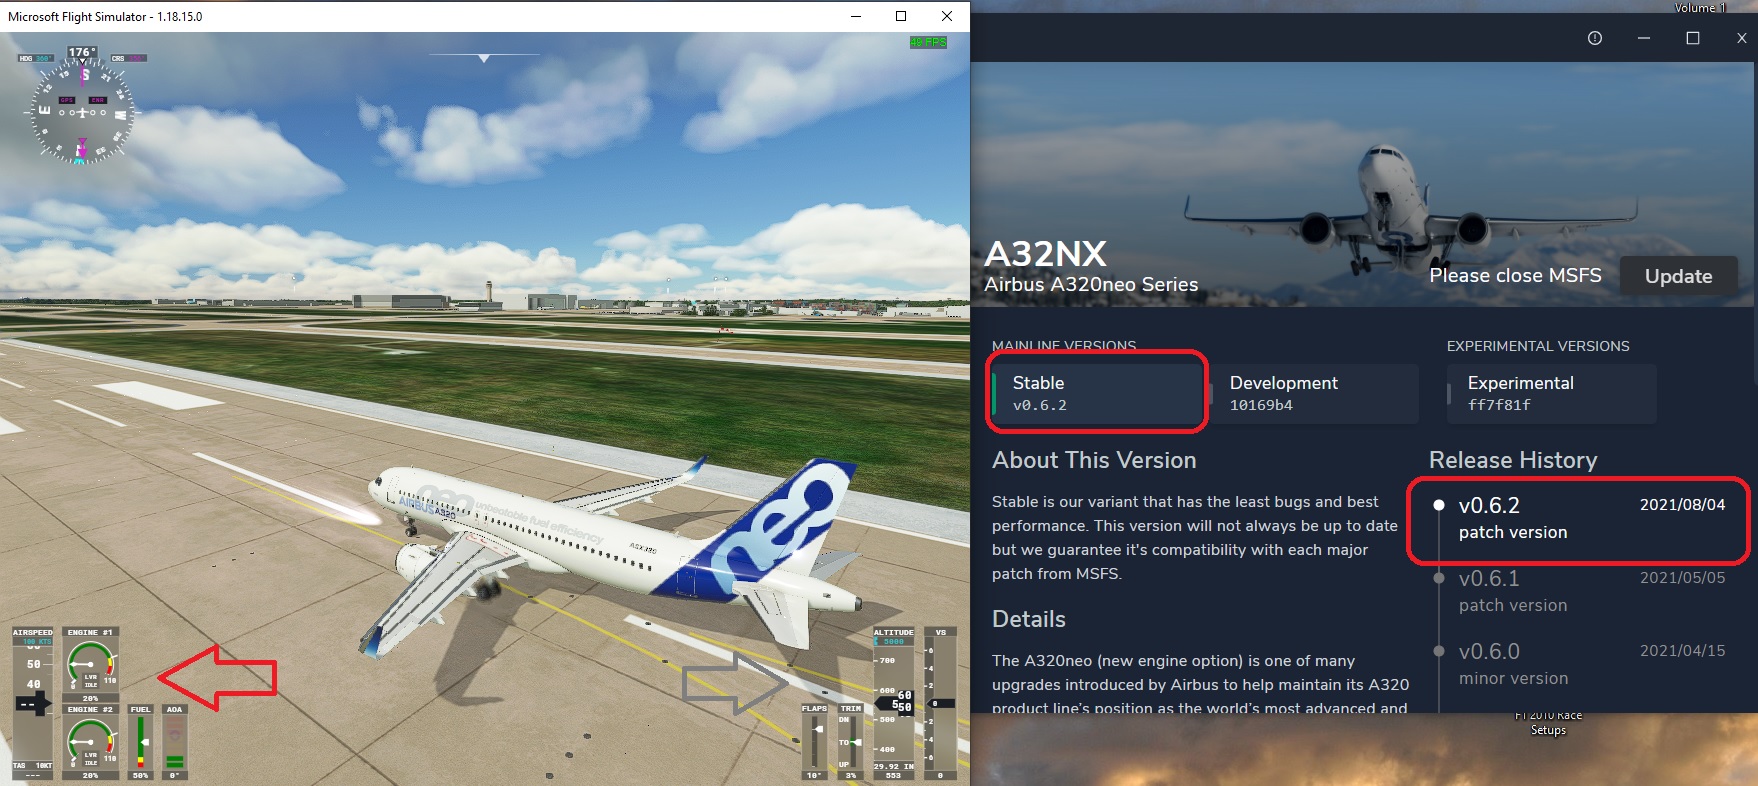Open v0.6.2 release history entry
The image size is (1758, 786).
pyautogui.click(x=1579, y=519)
